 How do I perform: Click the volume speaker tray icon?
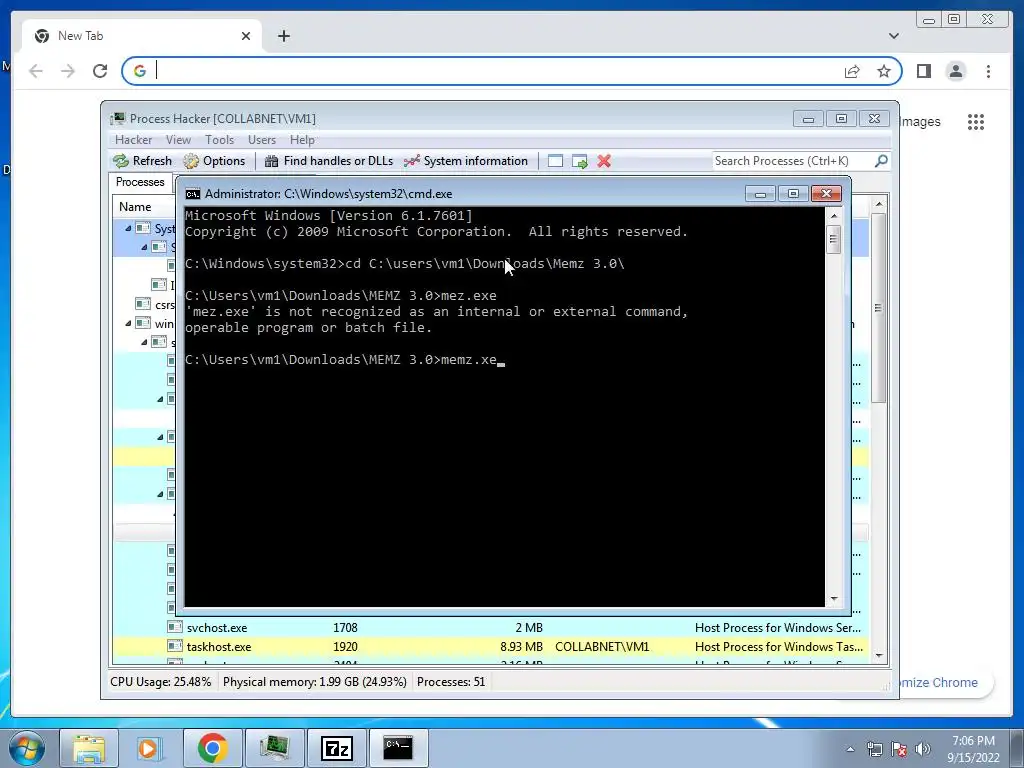tap(922, 750)
